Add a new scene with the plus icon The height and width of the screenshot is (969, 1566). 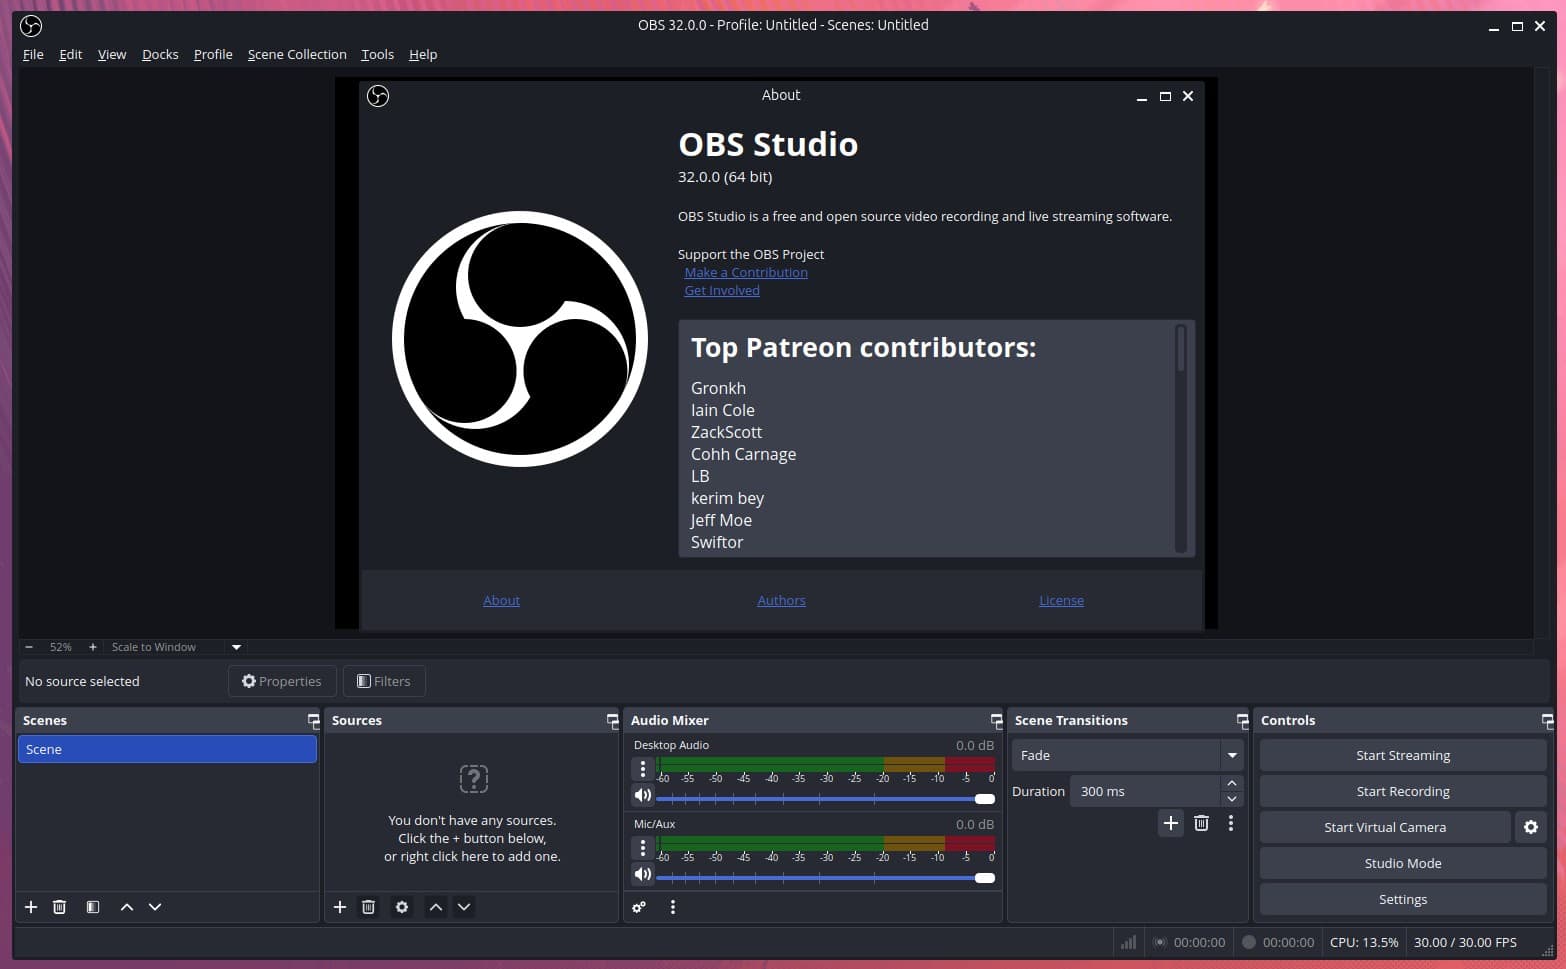point(30,907)
